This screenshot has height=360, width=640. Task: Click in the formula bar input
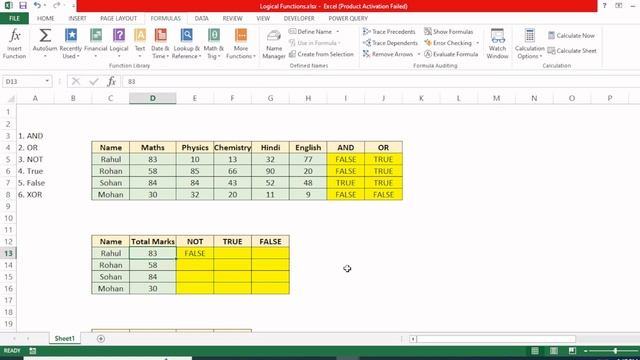(x=380, y=81)
